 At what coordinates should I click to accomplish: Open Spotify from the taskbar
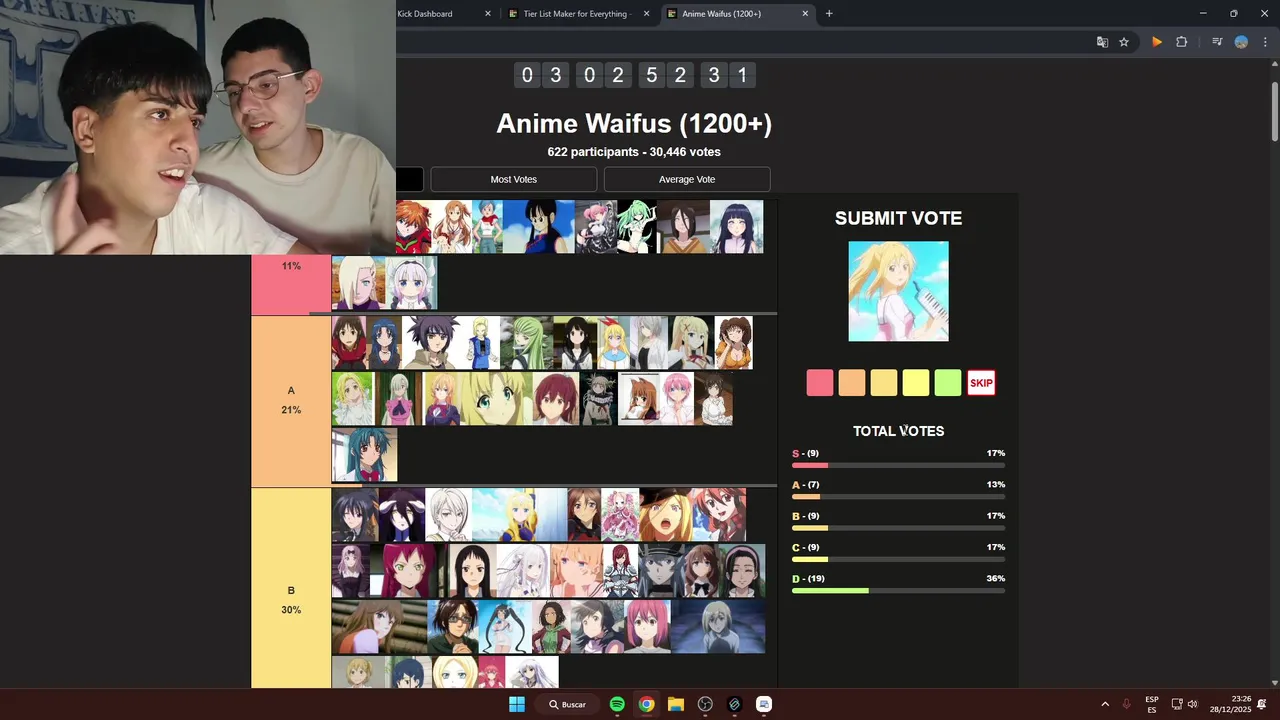pos(617,704)
